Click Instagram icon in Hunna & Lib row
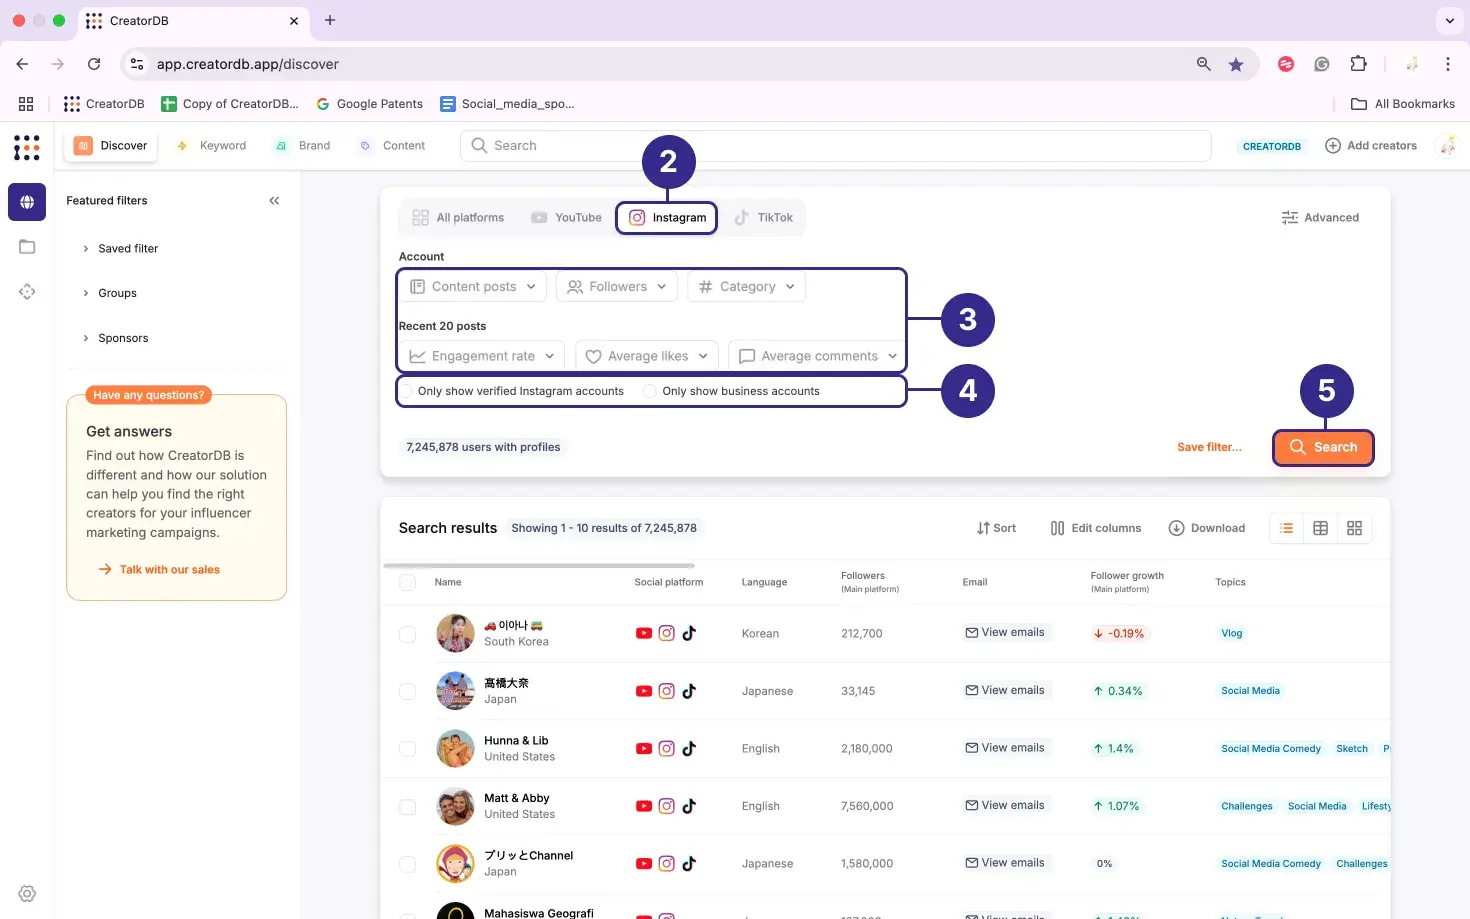 pyautogui.click(x=666, y=748)
